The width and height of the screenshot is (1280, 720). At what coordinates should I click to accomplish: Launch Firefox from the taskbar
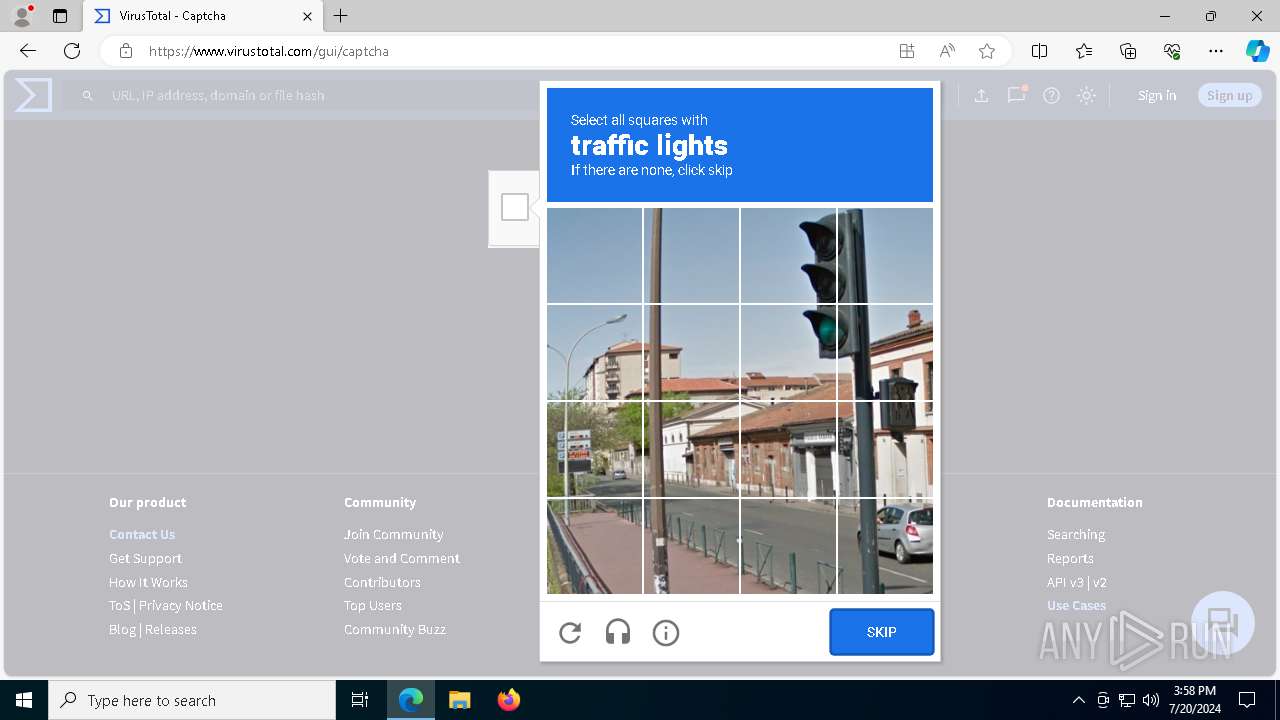coord(509,700)
